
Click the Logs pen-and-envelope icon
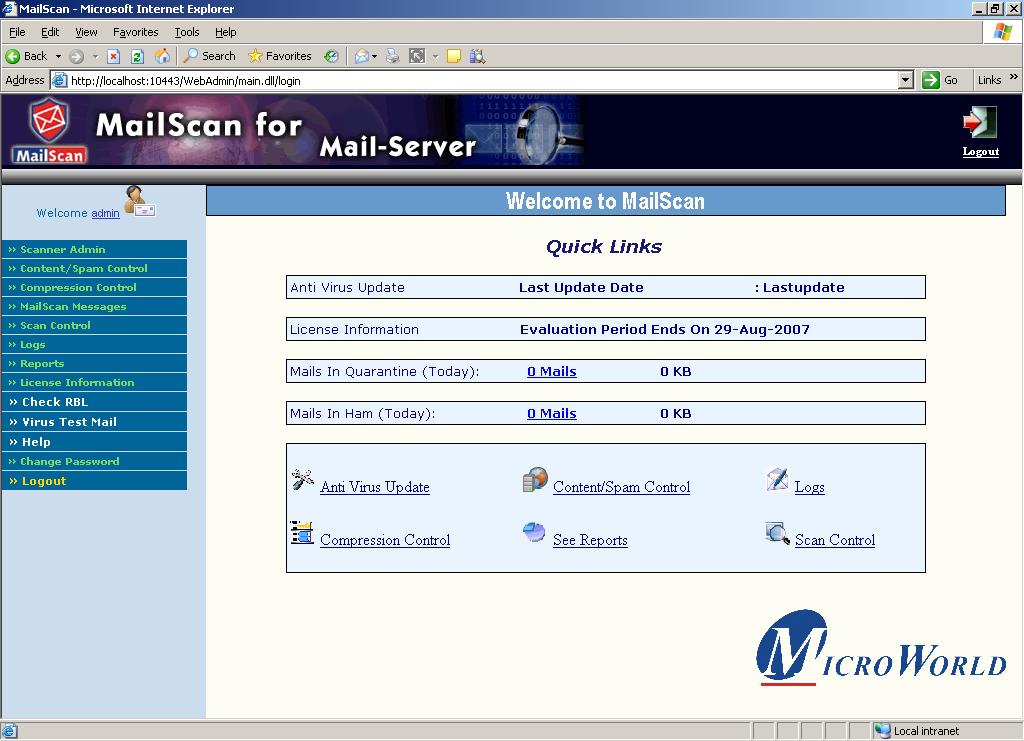click(x=777, y=480)
